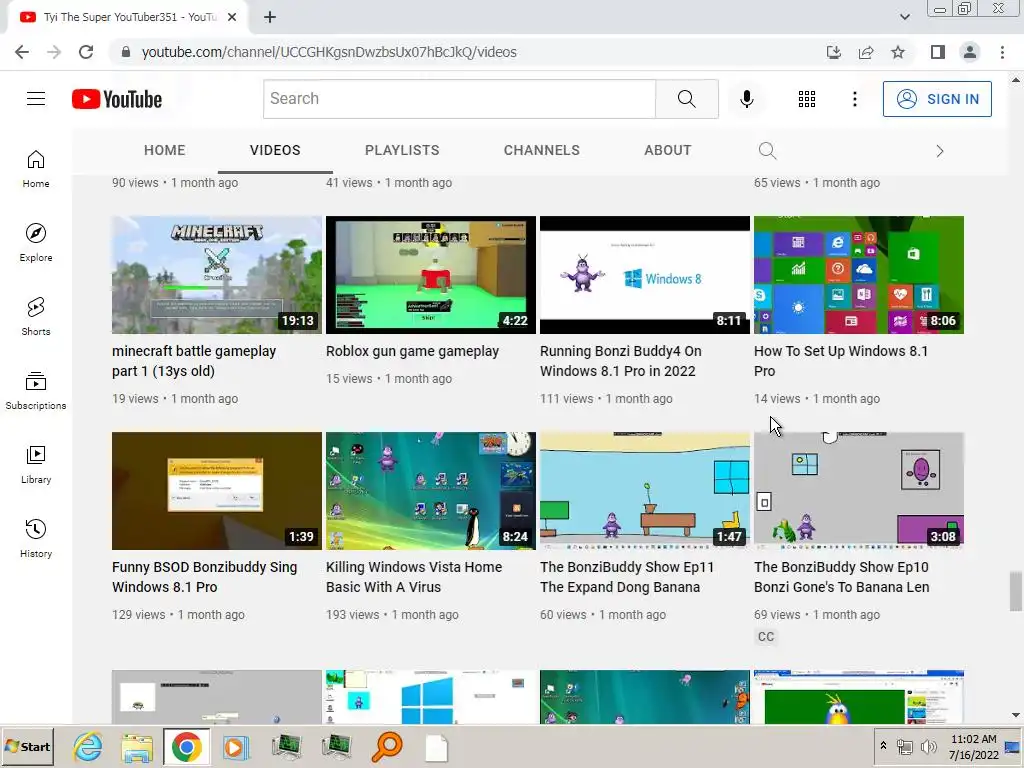Image resolution: width=1024 pixels, height=768 pixels.
Task: Open 'How To Set Up Windows 8.1 Pro' title
Action: 840,361
